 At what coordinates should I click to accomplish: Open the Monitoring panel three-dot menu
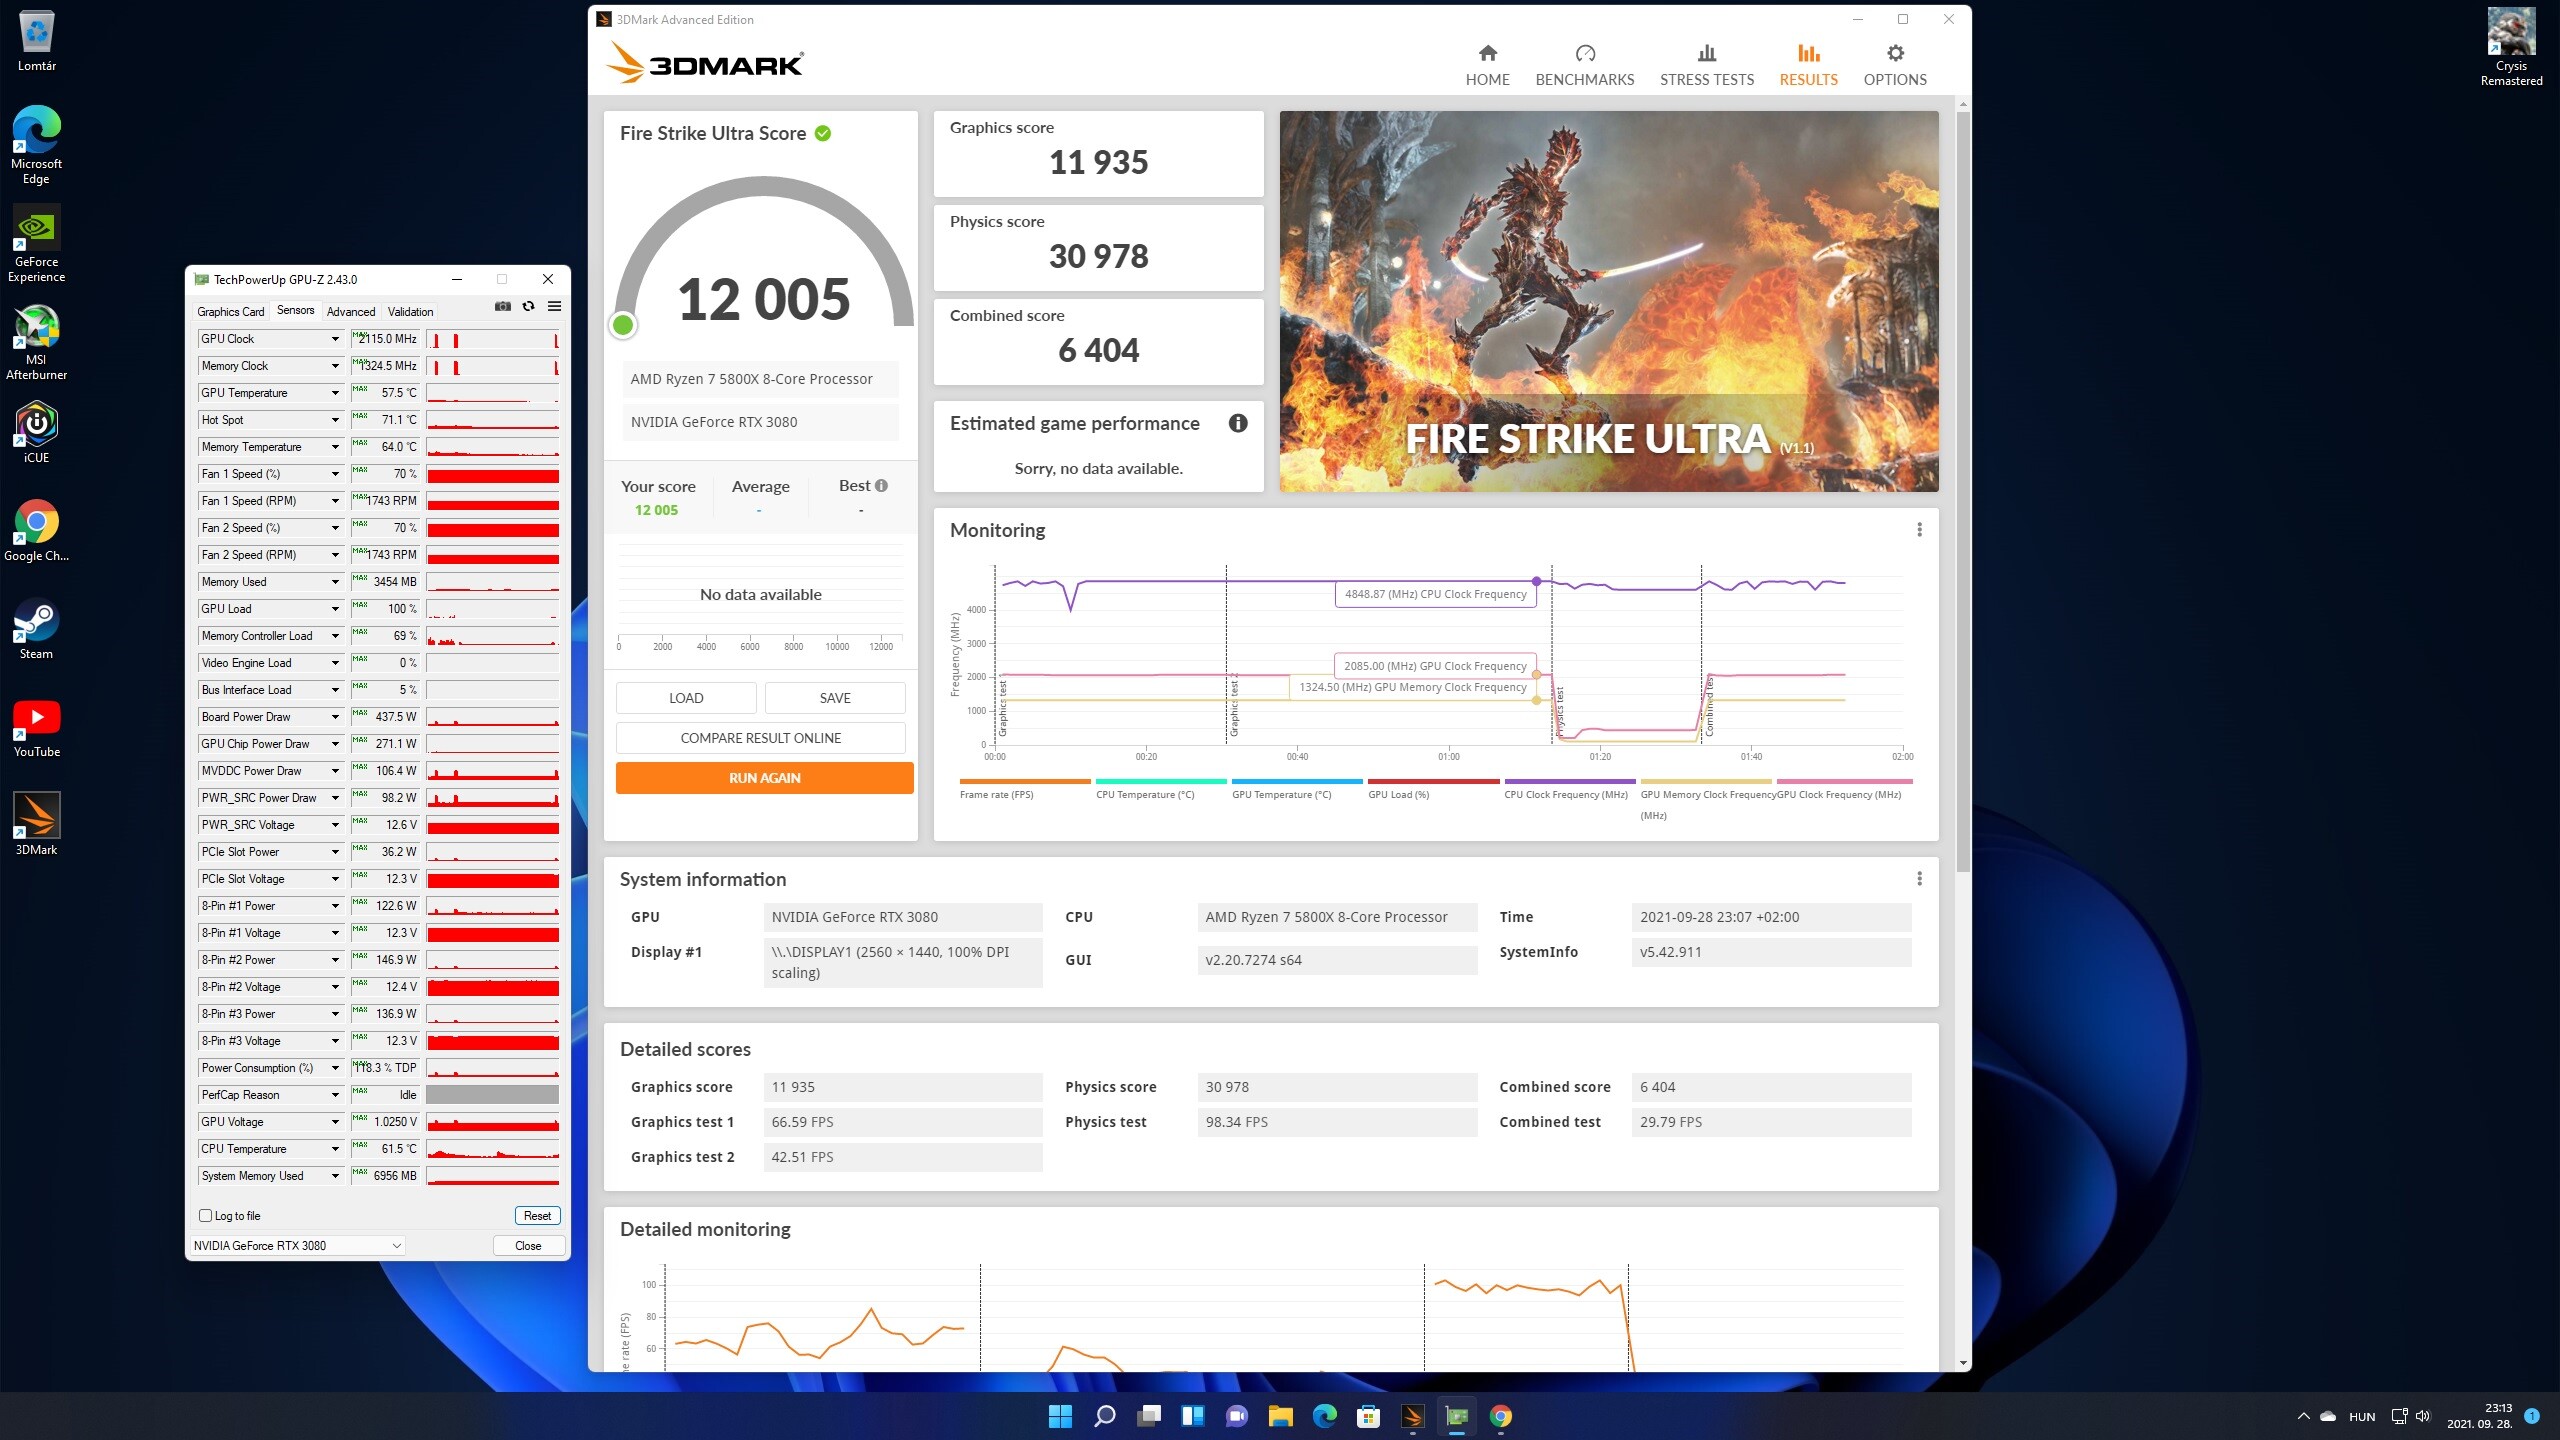tap(1919, 530)
